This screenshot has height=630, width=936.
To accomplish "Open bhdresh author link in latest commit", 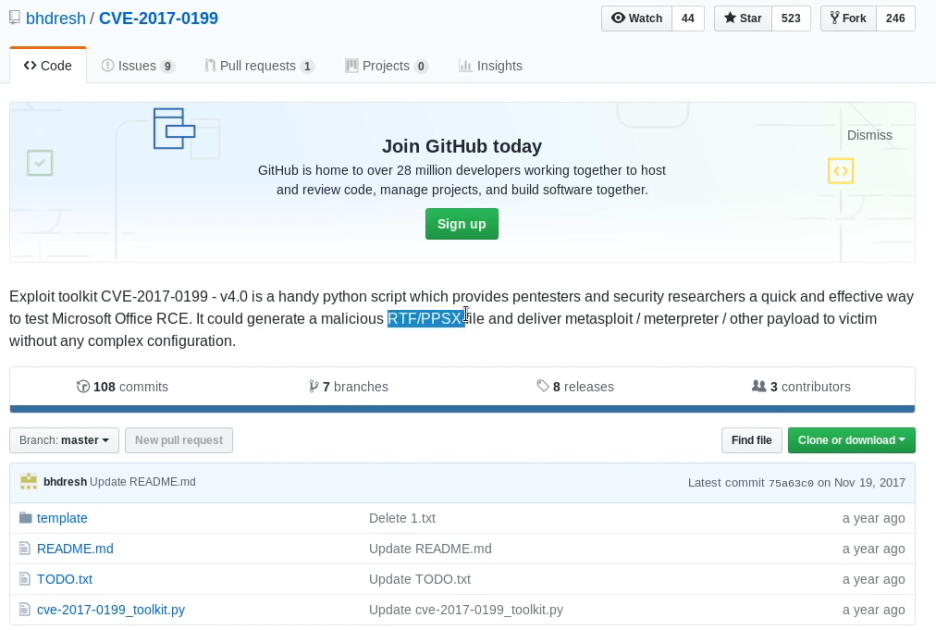I will pos(65,482).
